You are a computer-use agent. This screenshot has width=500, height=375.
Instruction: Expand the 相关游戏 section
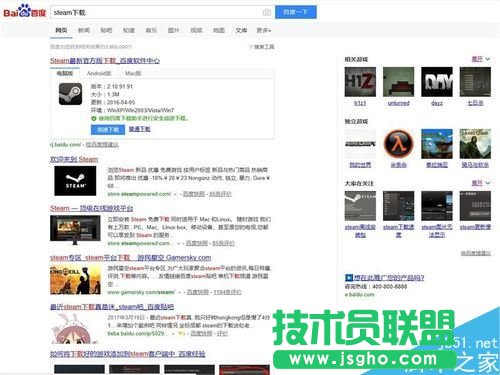481,59
